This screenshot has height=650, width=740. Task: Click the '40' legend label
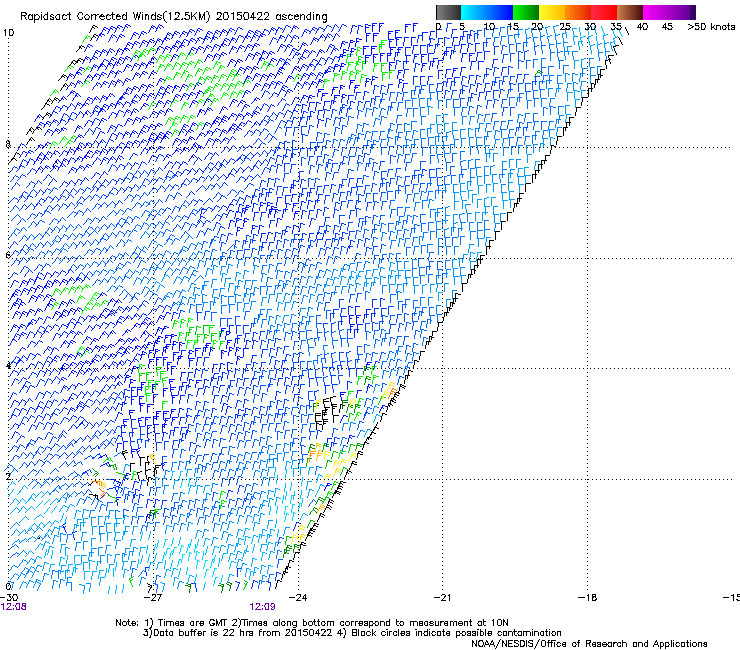pyautogui.click(x=642, y=27)
